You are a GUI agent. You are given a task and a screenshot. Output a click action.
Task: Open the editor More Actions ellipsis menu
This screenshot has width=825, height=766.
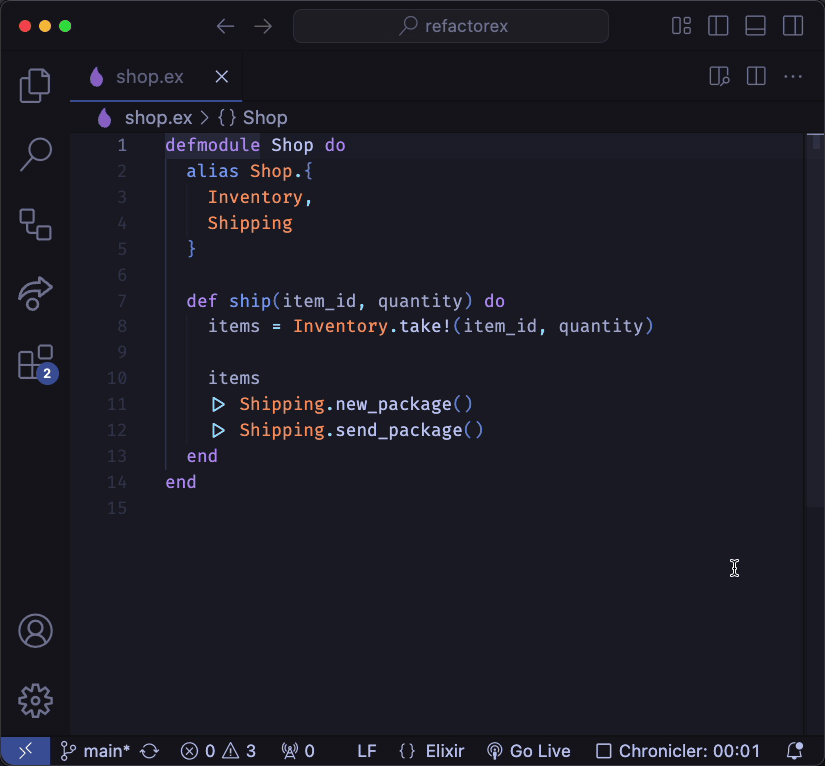point(793,77)
